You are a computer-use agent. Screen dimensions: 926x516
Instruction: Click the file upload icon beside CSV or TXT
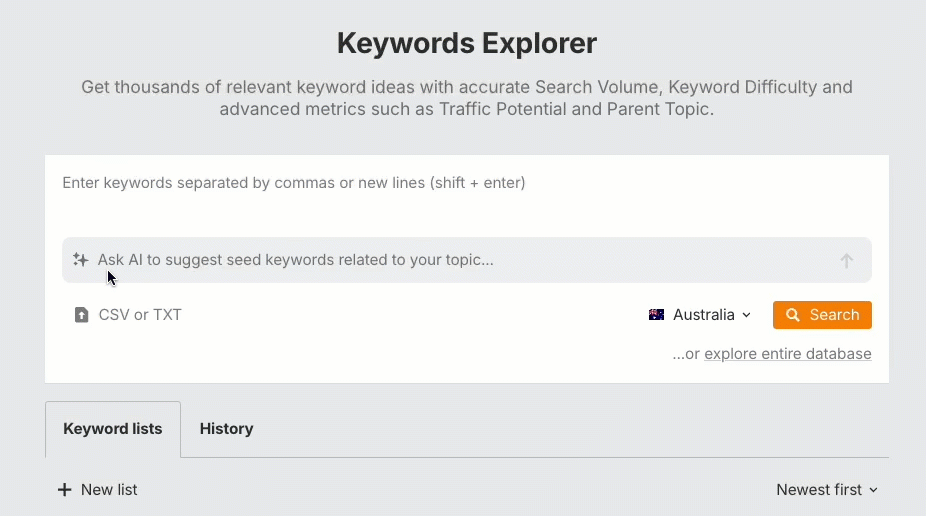pos(82,315)
